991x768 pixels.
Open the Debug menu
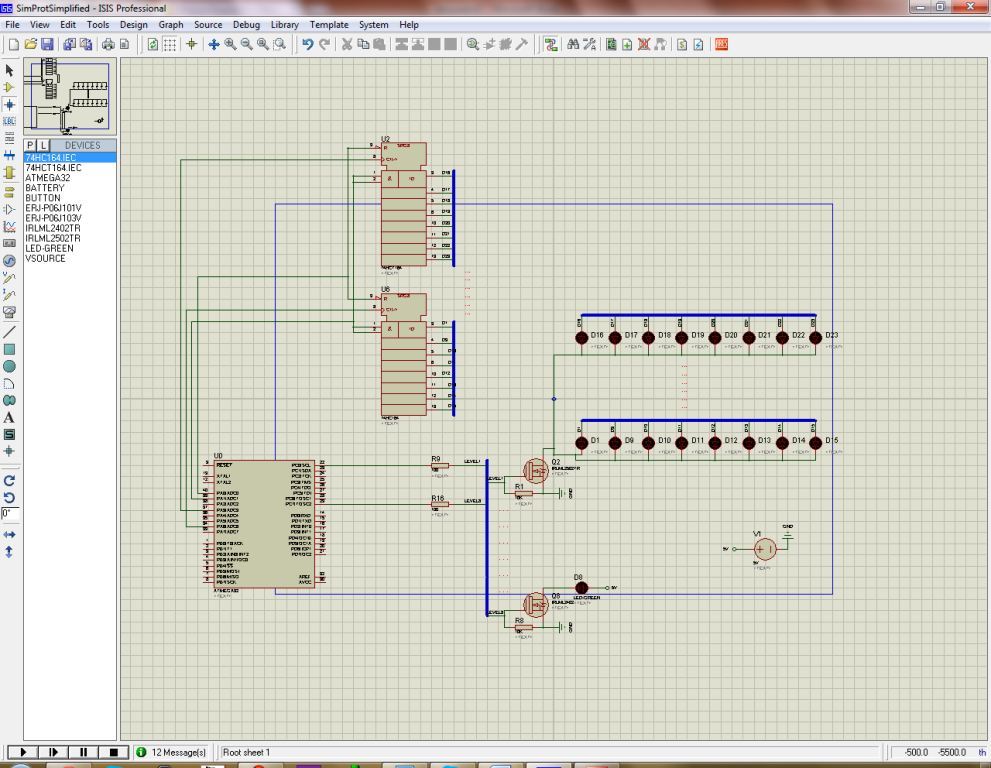[x=246, y=24]
